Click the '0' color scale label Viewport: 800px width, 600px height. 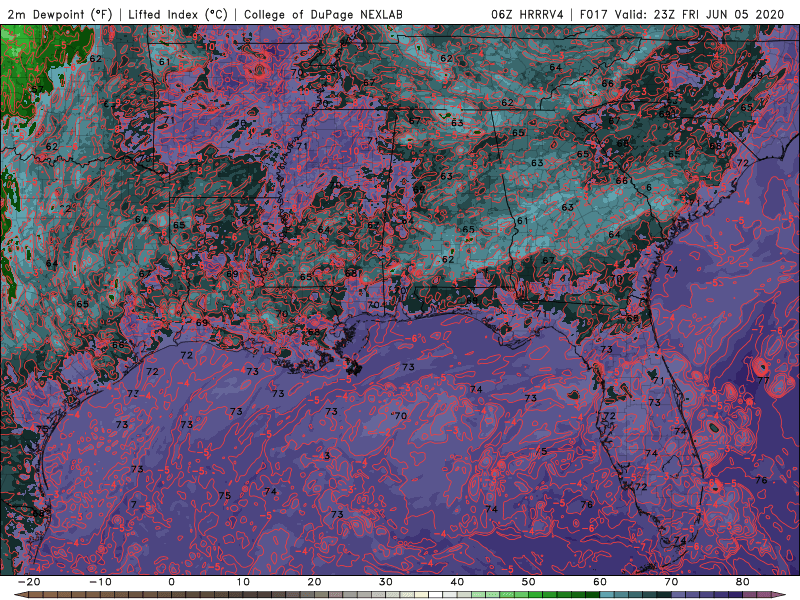(171, 582)
